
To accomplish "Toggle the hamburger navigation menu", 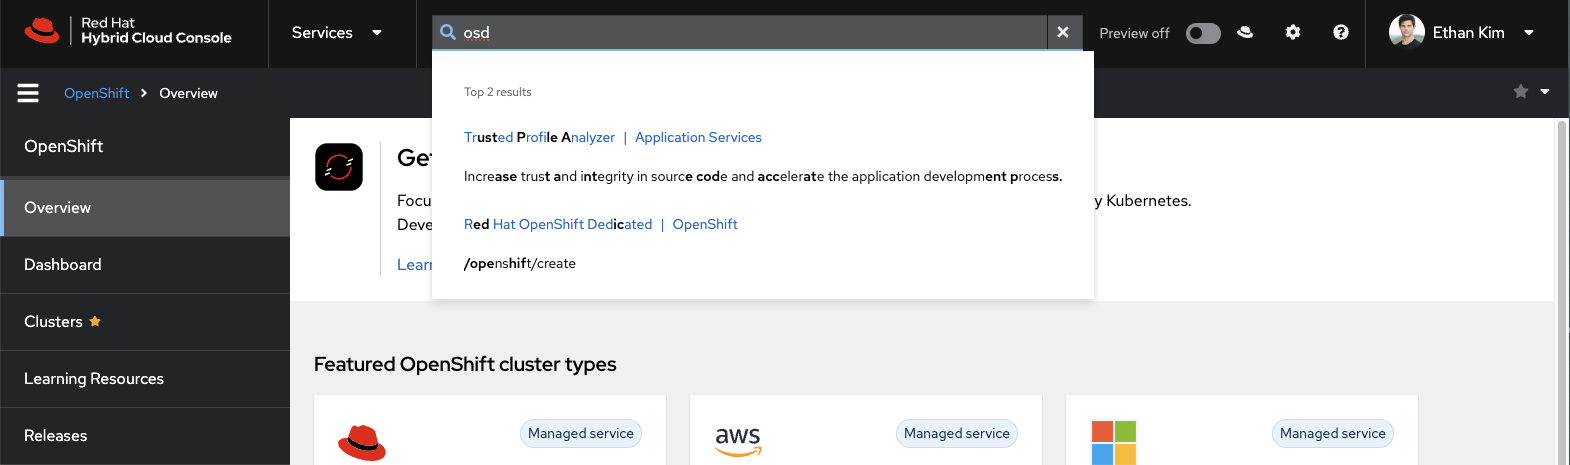I will 28,93.
